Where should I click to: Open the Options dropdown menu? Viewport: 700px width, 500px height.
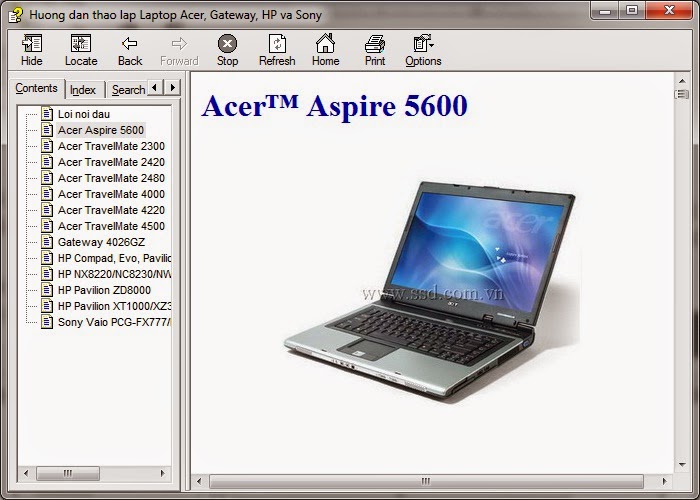(x=423, y=44)
